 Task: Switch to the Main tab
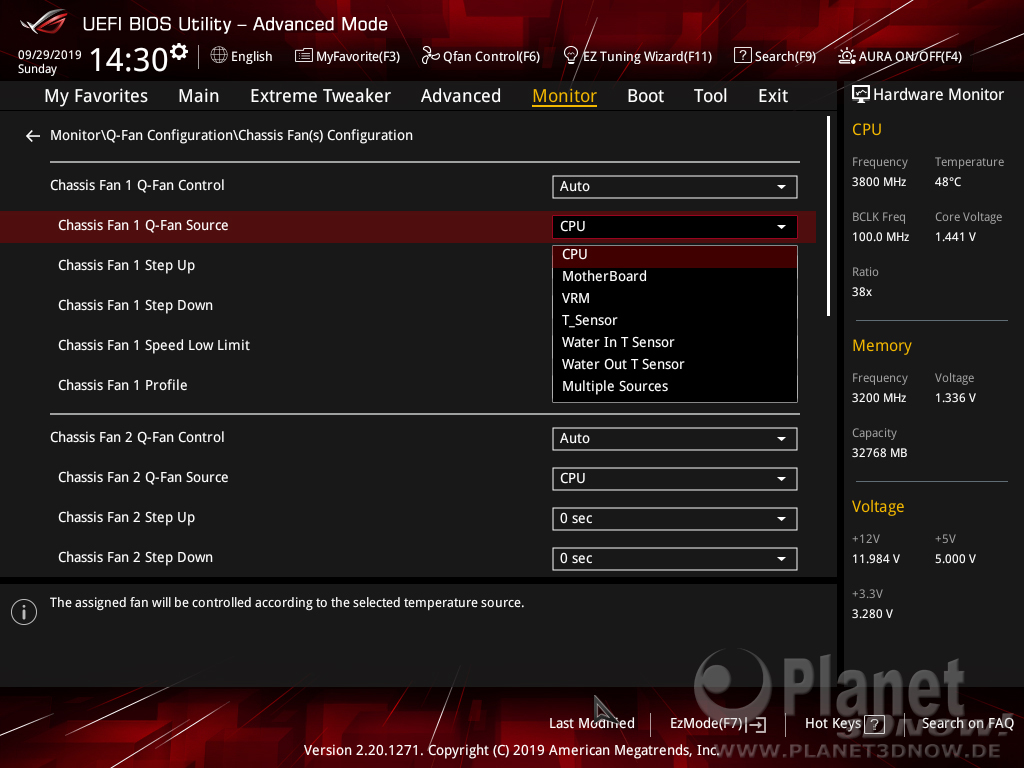pos(199,96)
